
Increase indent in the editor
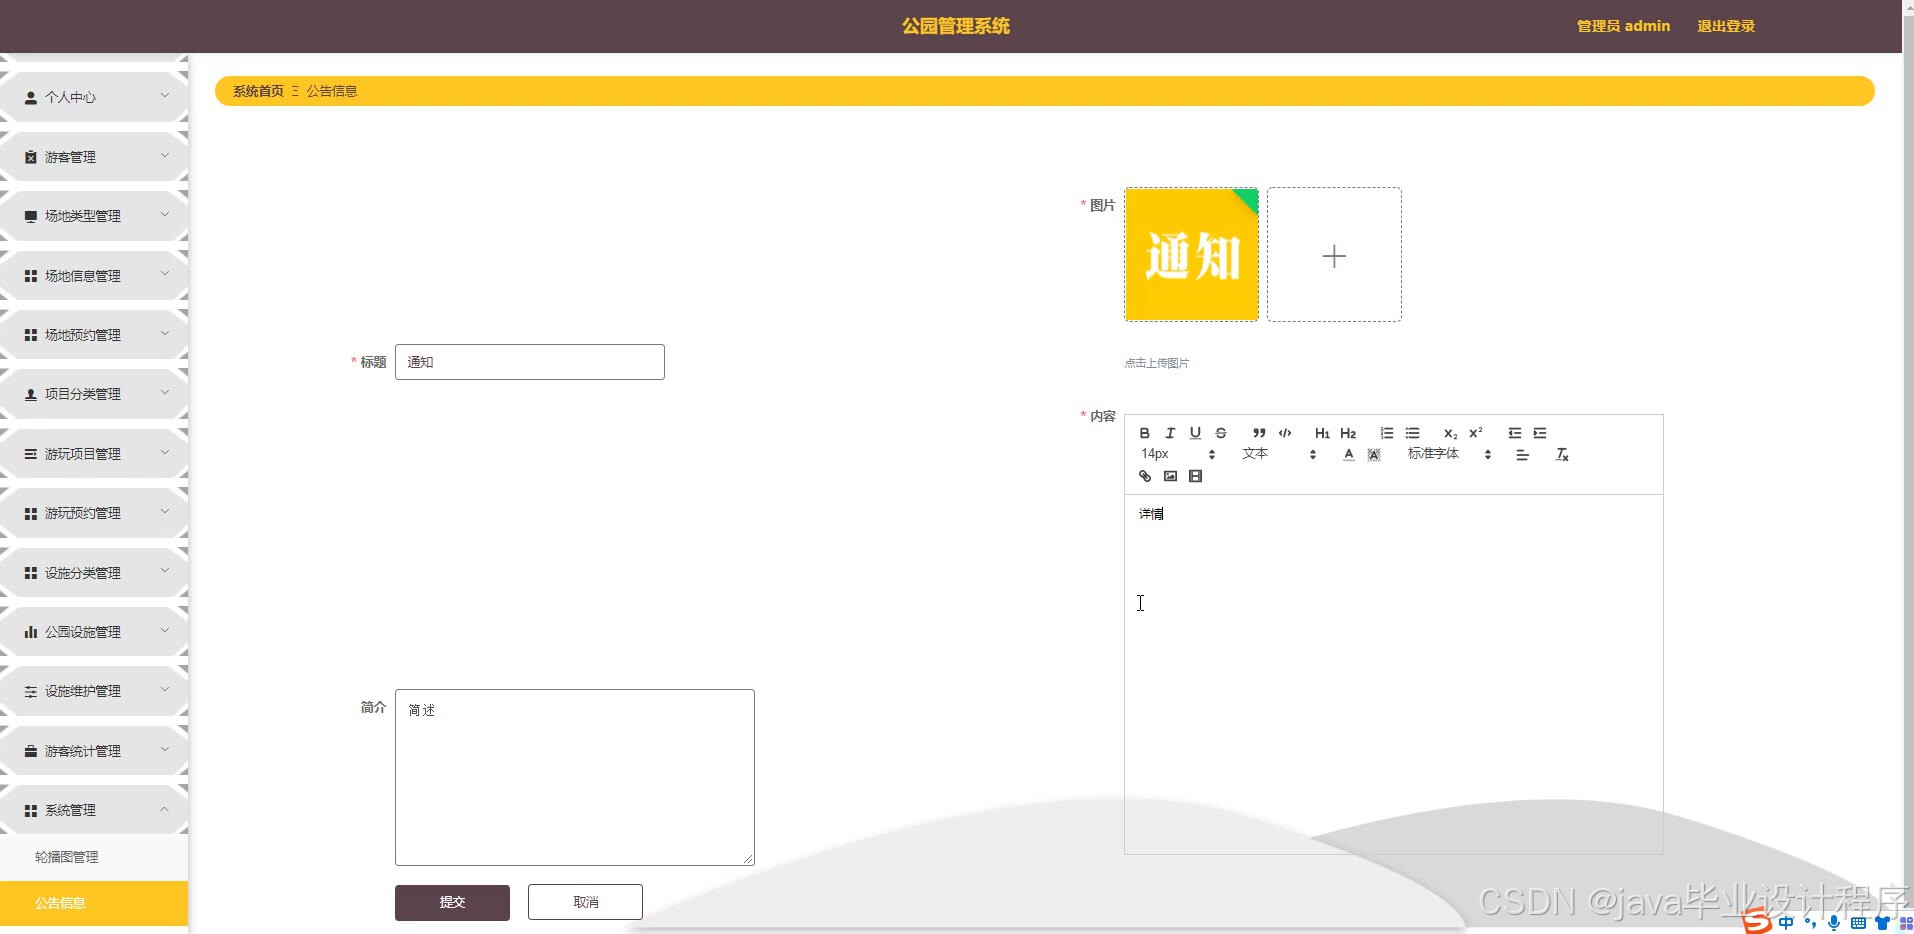(1540, 433)
